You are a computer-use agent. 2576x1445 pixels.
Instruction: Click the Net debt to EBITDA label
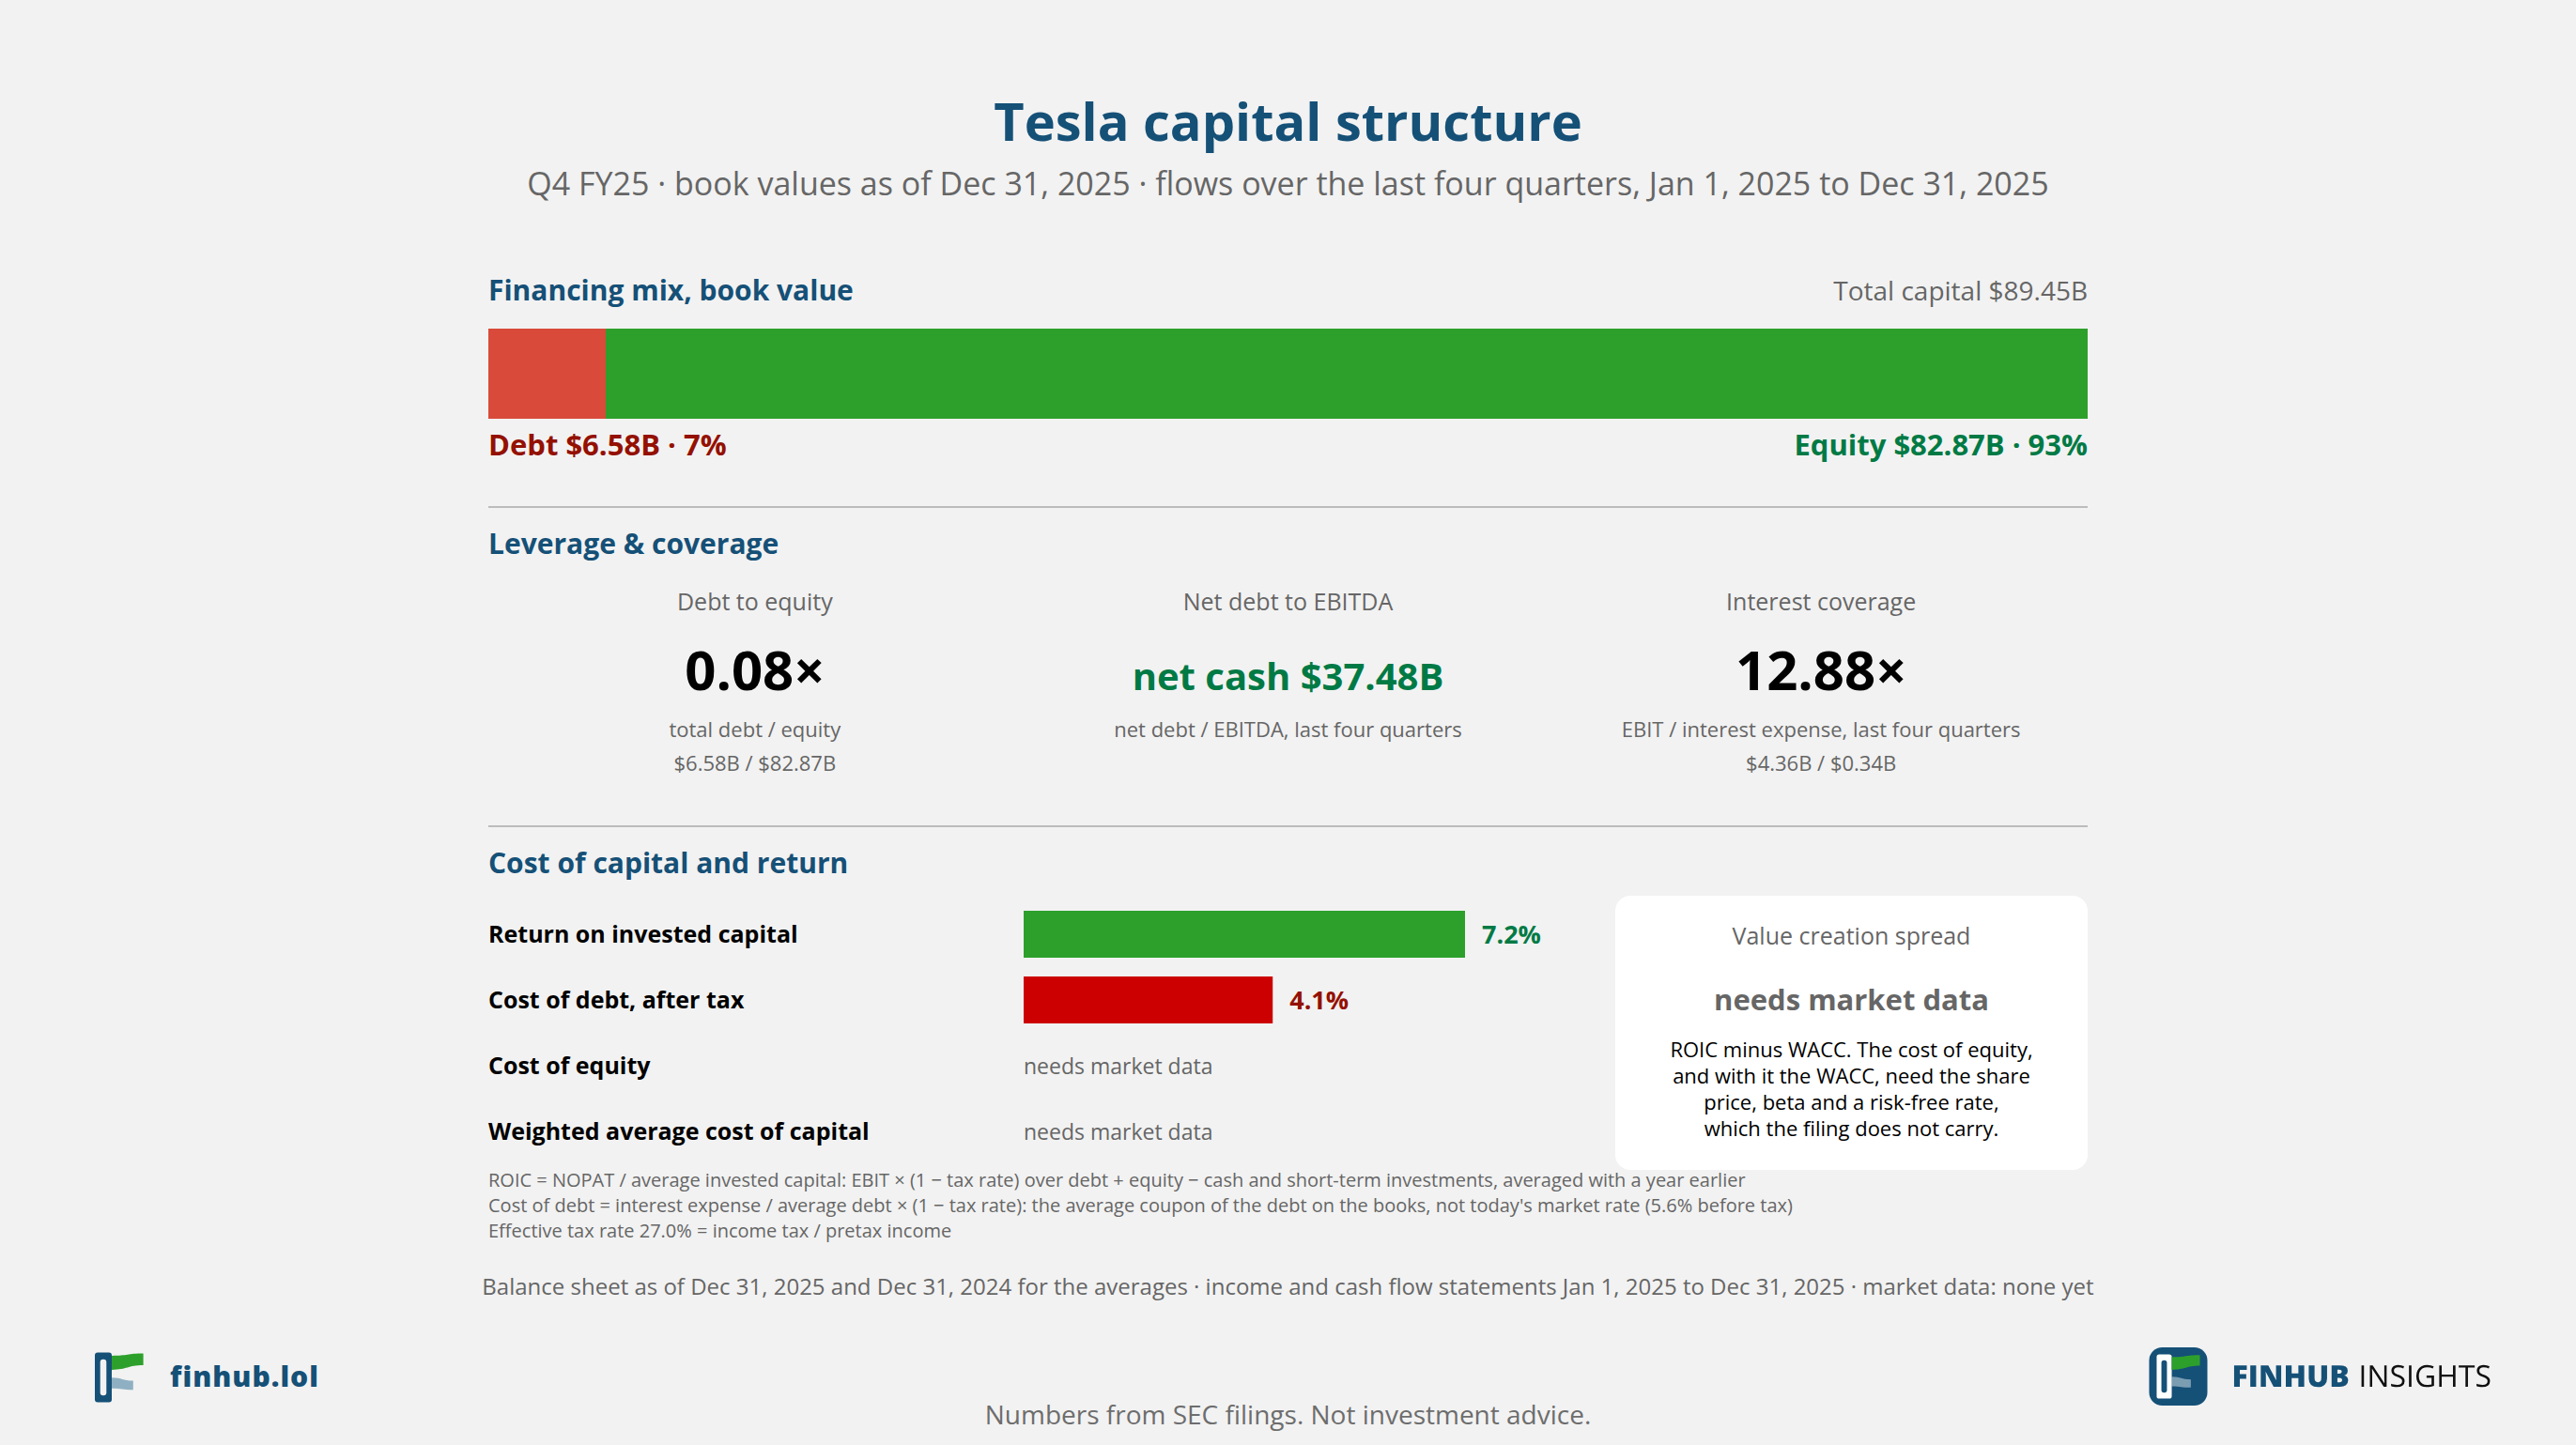pyautogui.click(x=1288, y=602)
